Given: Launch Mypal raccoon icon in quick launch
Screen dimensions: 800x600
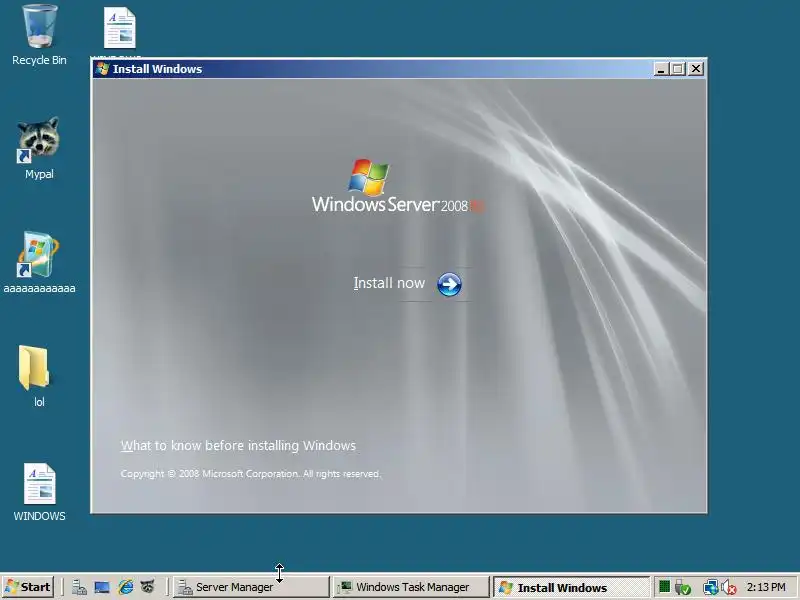Looking at the screenshot, I should [147, 587].
